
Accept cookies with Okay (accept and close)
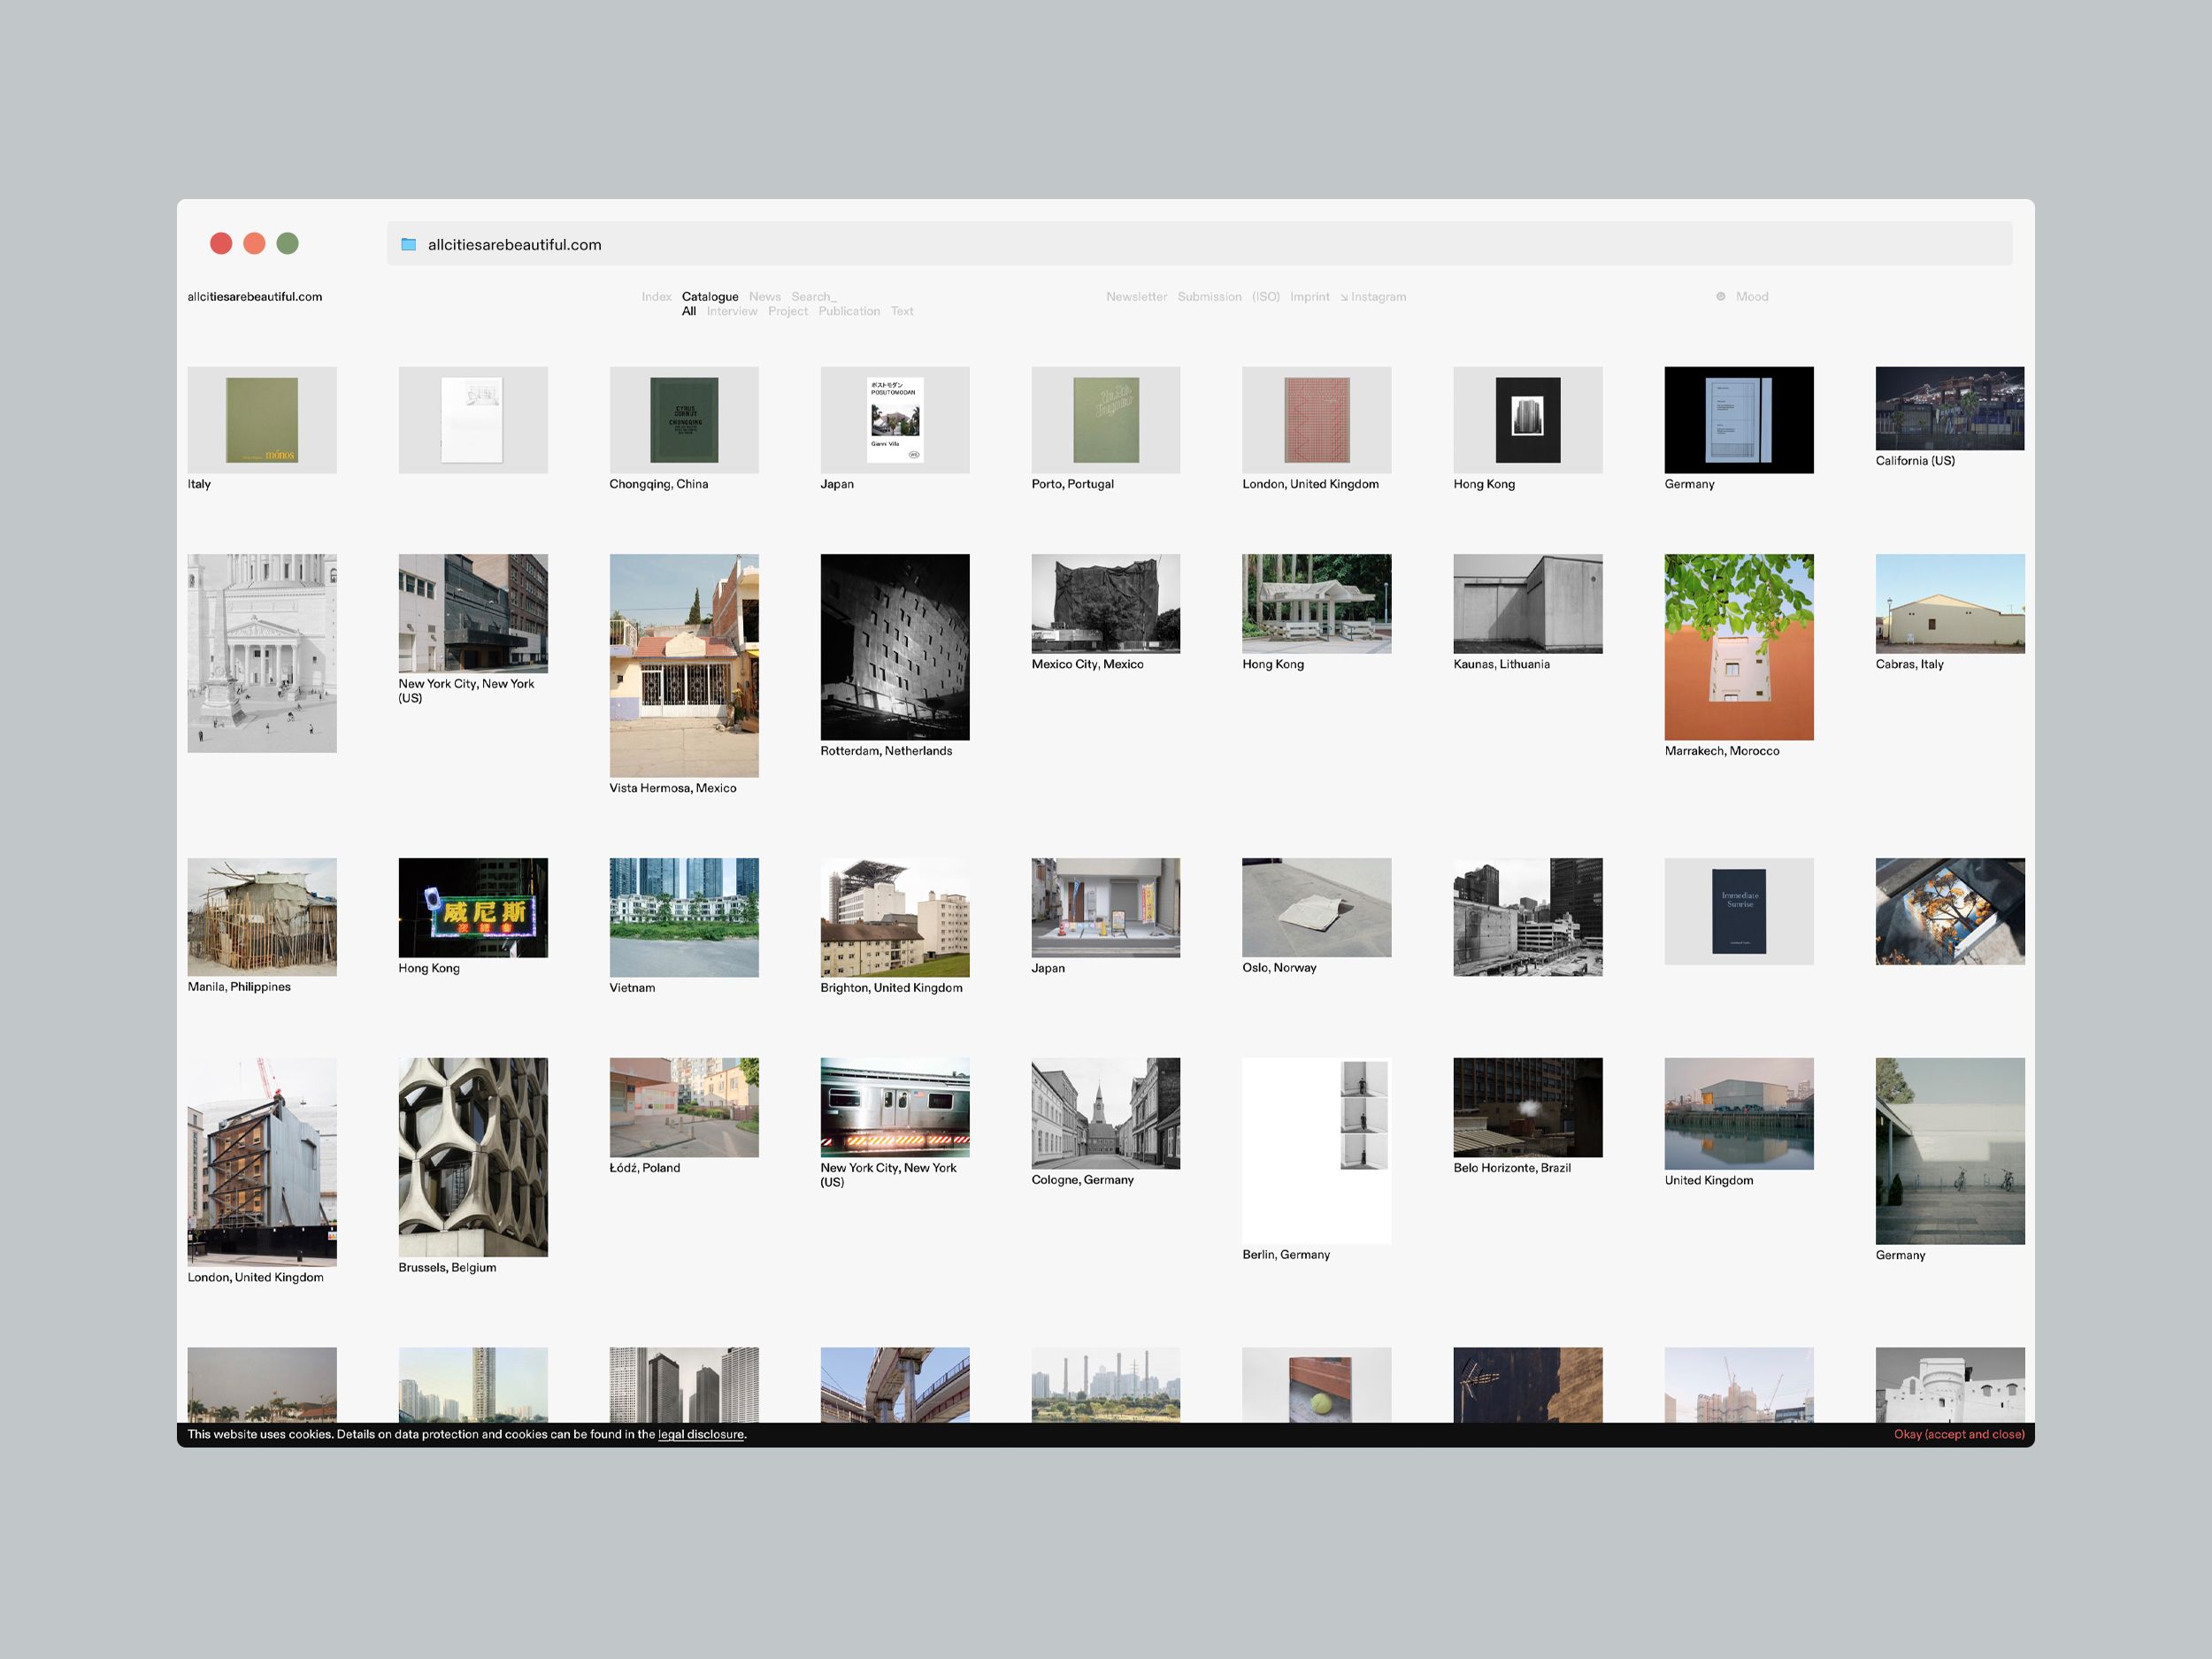[1957, 1434]
